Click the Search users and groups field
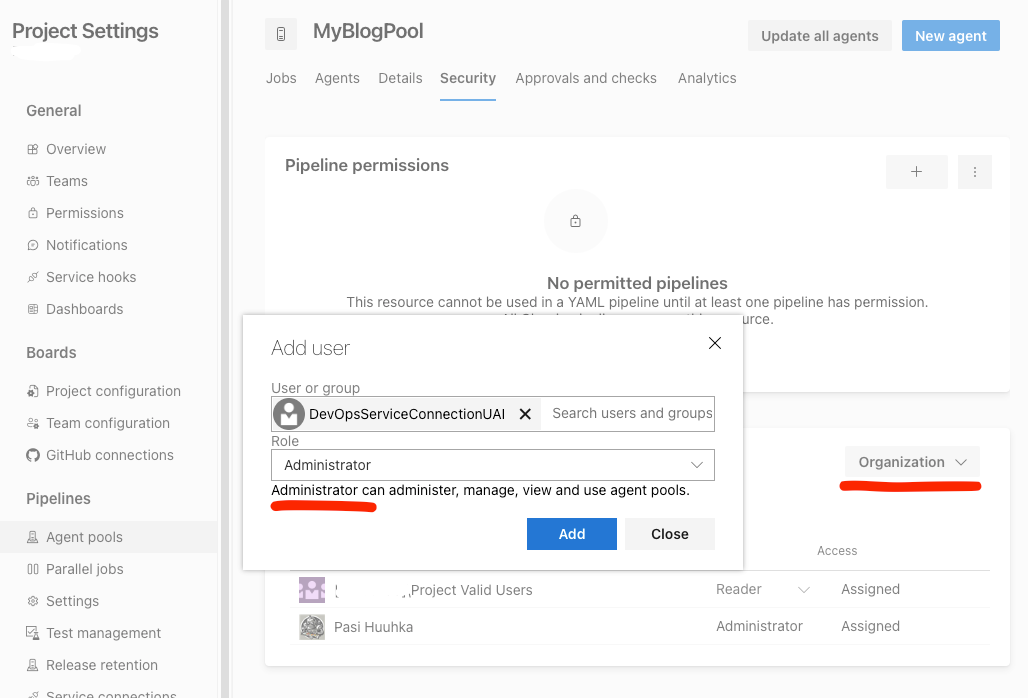1028x698 pixels. (x=627, y=413)
